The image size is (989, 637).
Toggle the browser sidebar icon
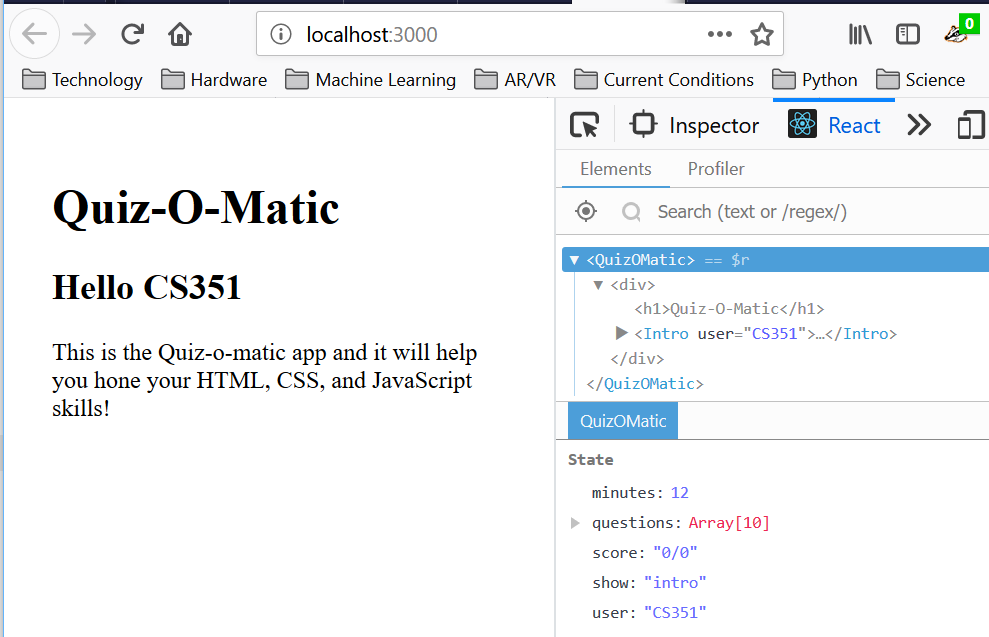[908, 35]
